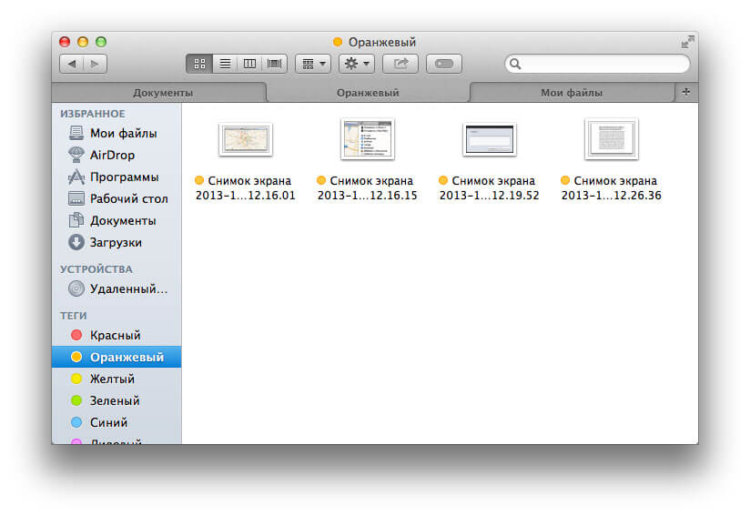Click the УСТРОЙСТВА section header
The image size is (750, 516).
(x=96, y=269)
